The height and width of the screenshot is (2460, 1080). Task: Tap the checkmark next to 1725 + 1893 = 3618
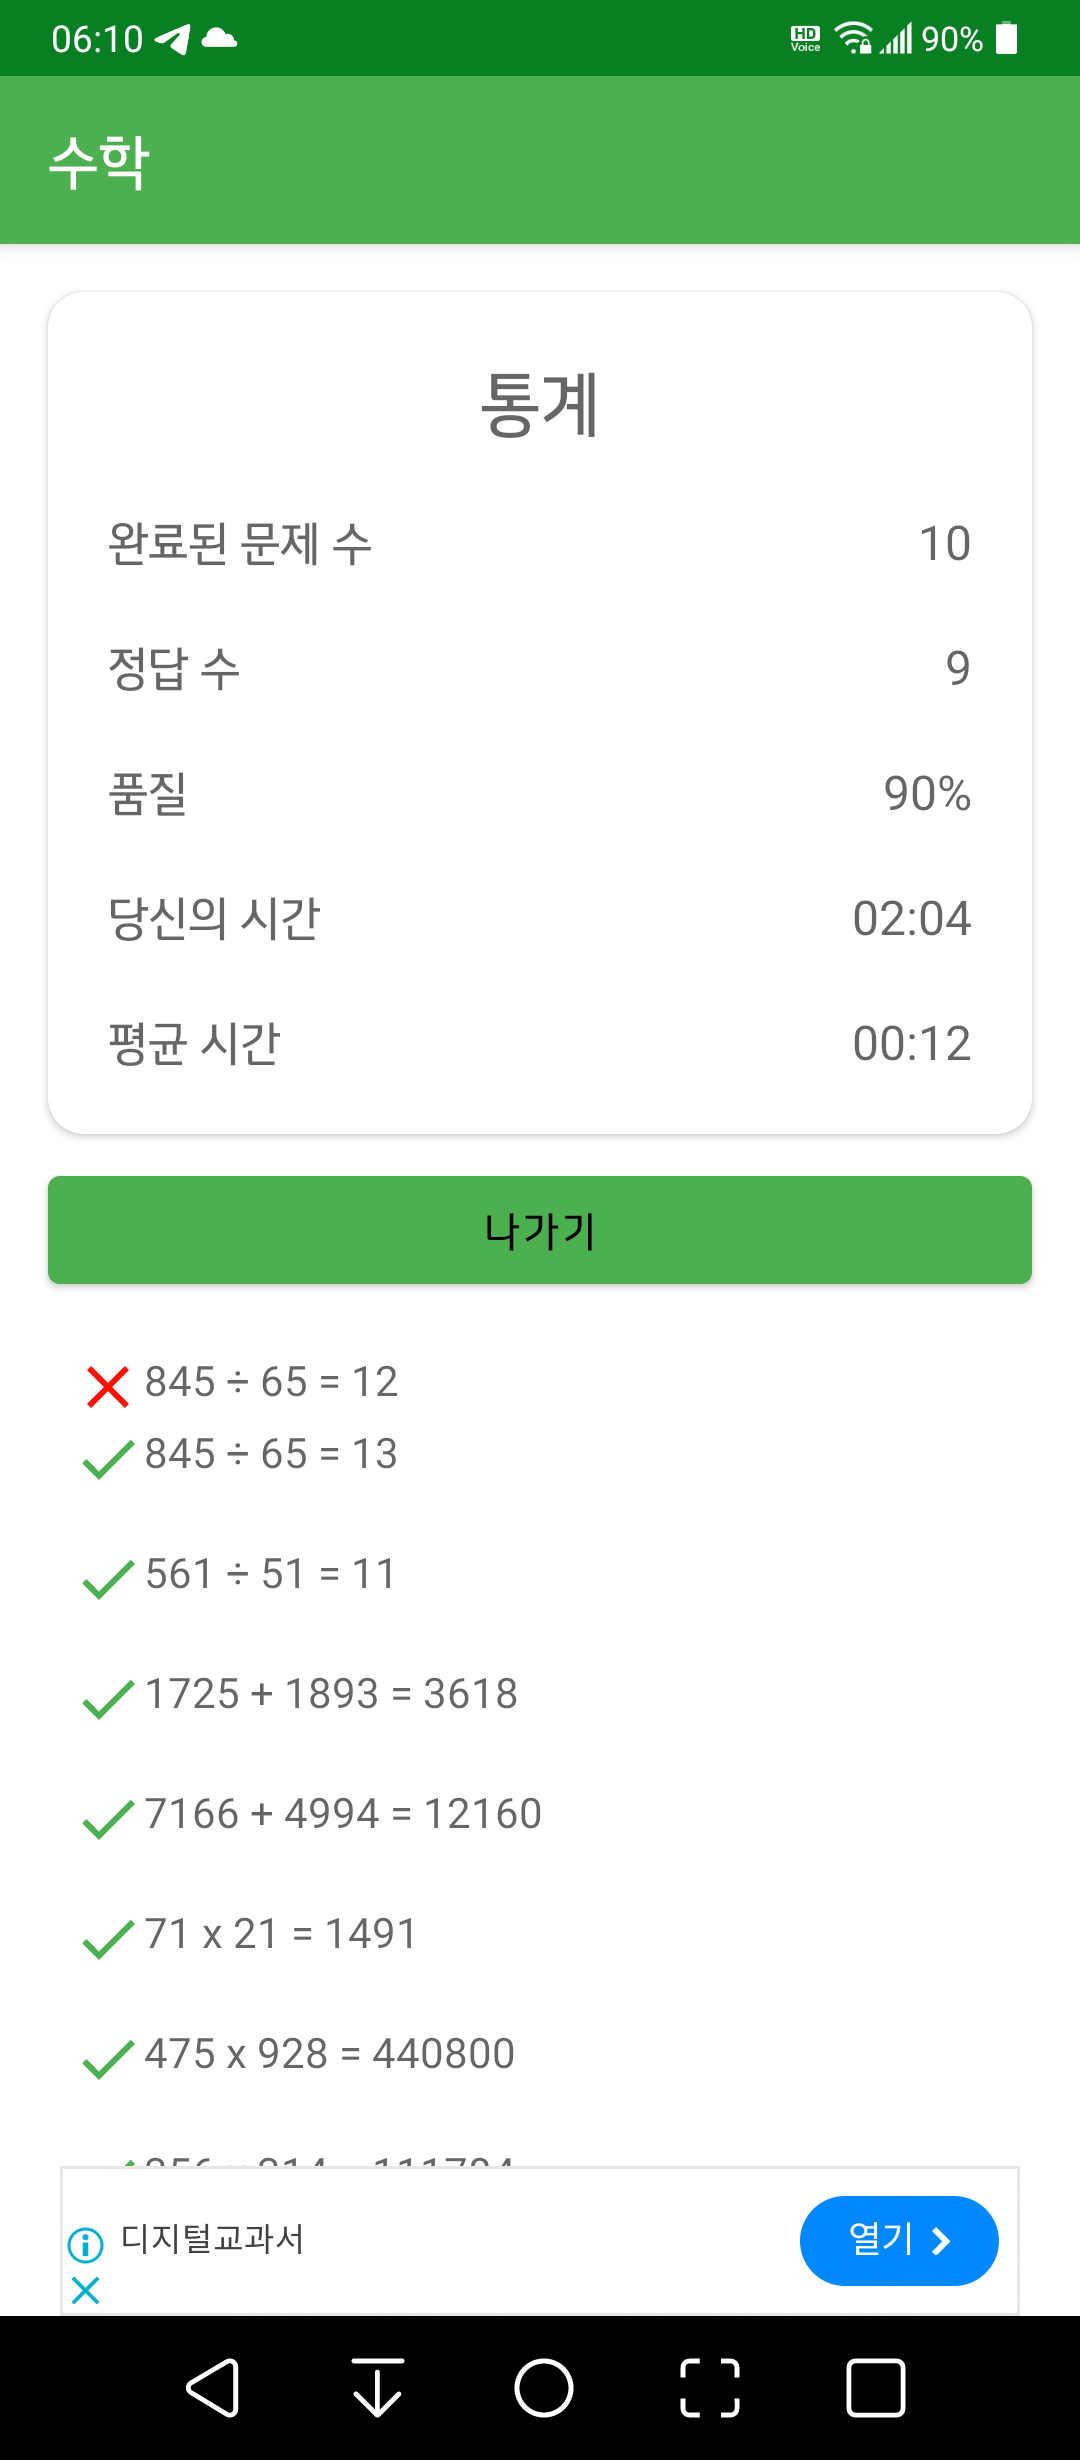pyautogui.click(x=108, y=1699)
